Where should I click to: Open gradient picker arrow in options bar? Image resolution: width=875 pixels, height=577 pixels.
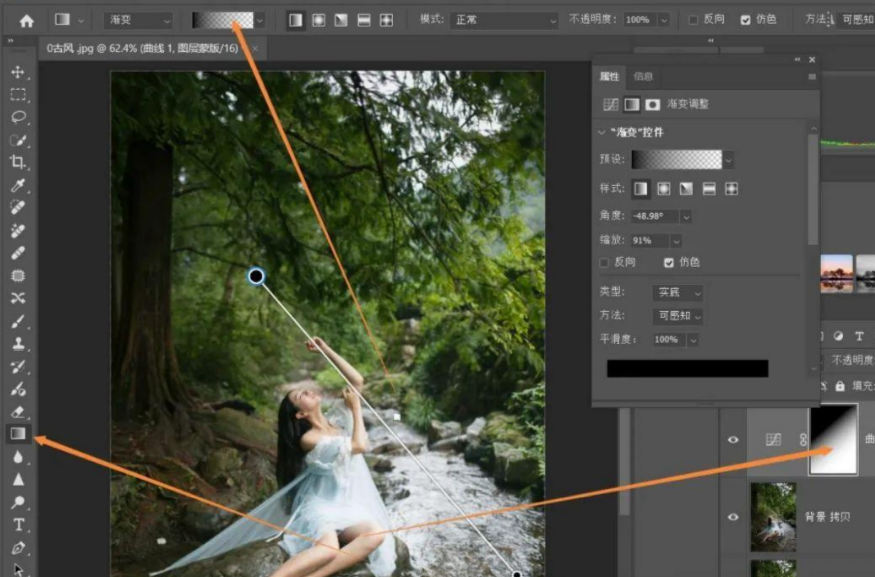[x=259, y=21]
